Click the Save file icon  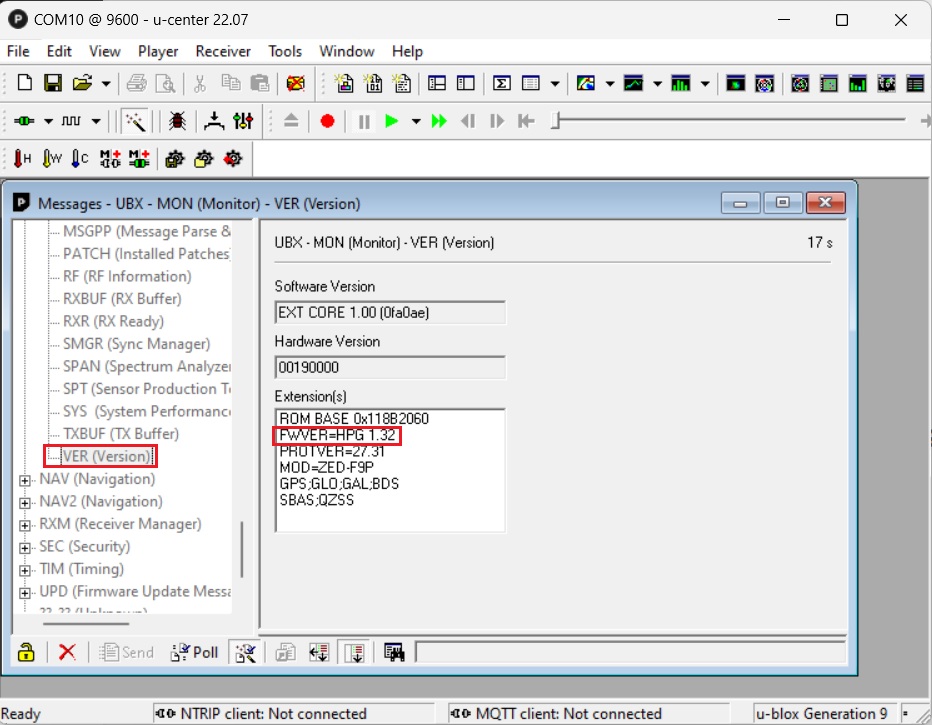pyautogui.click(x=53, y=84)
